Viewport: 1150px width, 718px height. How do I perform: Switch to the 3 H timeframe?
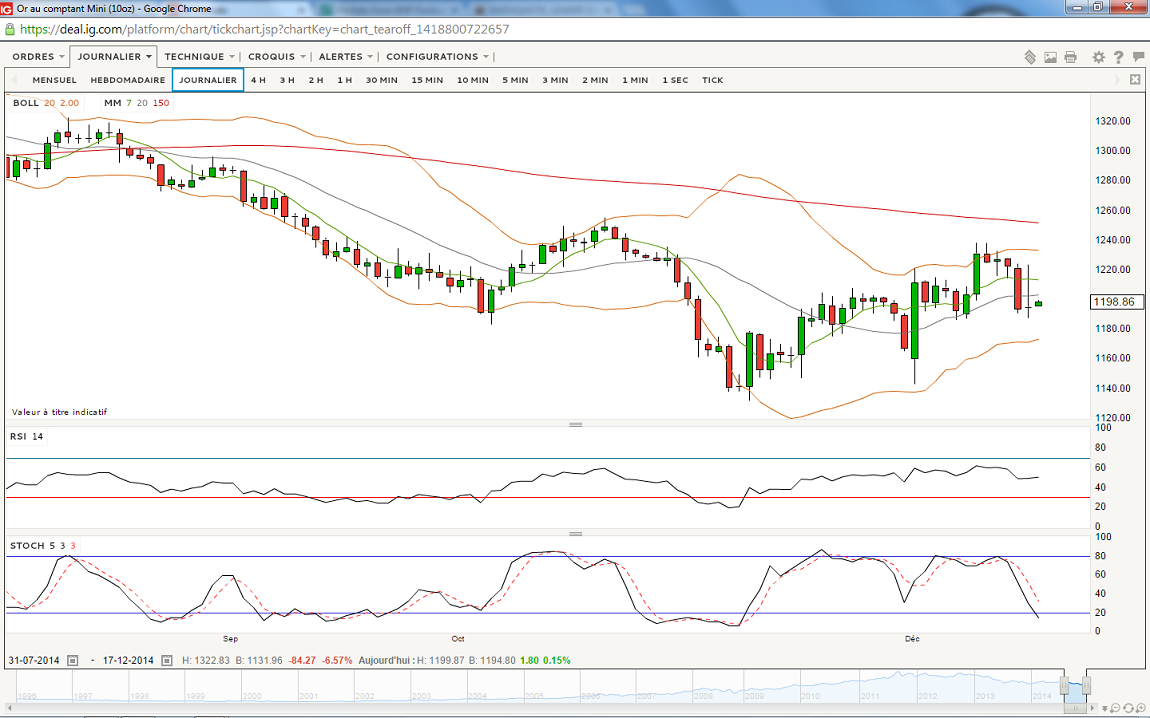(287, 80)
